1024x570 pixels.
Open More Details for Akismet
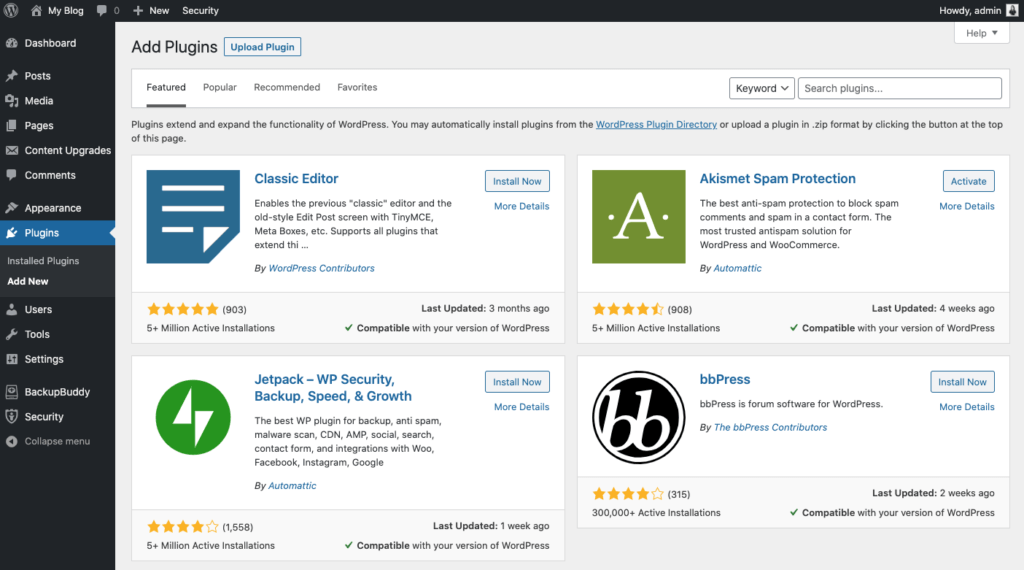(x=967, y=206)
